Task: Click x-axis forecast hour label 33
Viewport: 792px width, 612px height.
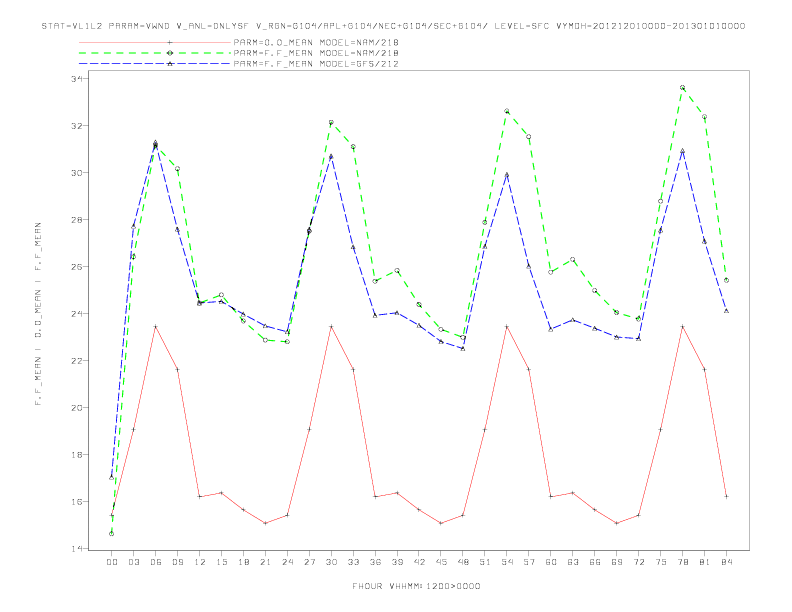Action: tap(353, 562)
